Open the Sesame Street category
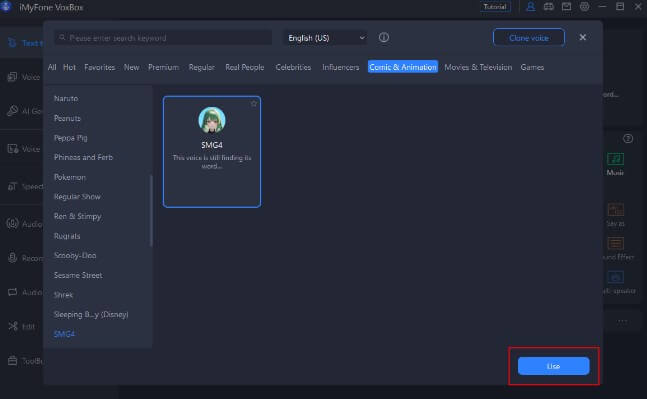Viewport: 647px width, 399px height. (78, 275)
